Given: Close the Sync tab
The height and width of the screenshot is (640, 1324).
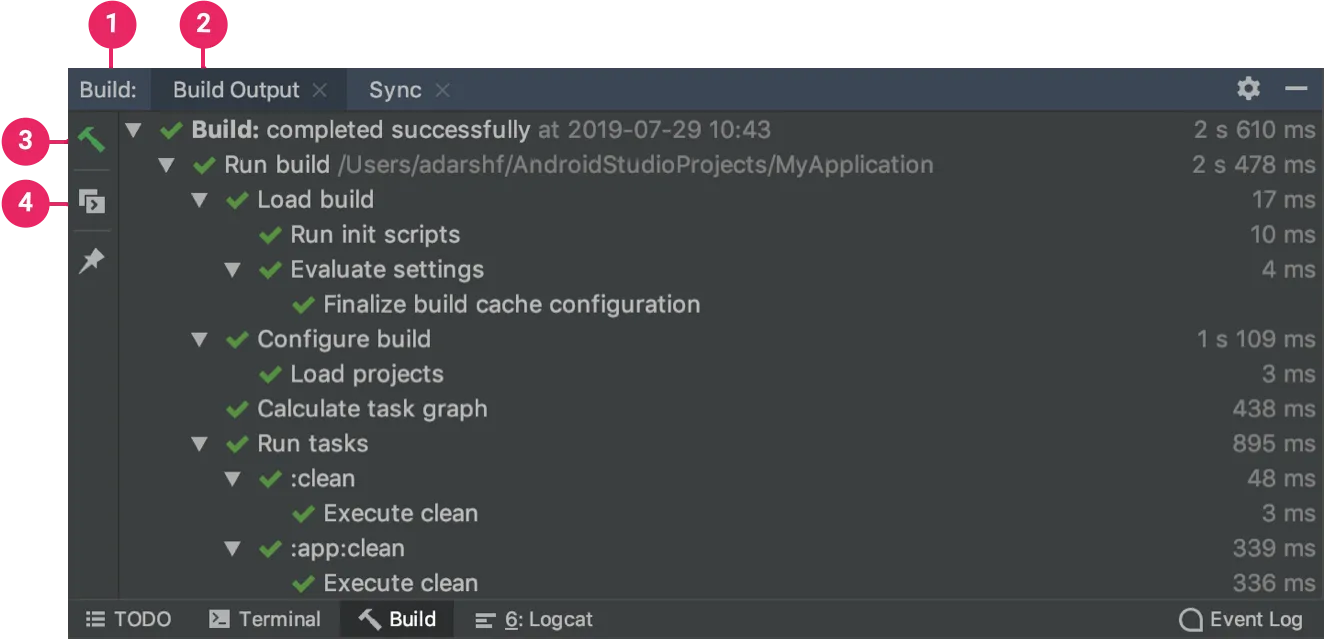Looking at the screenshot, I should coord(442,90).
